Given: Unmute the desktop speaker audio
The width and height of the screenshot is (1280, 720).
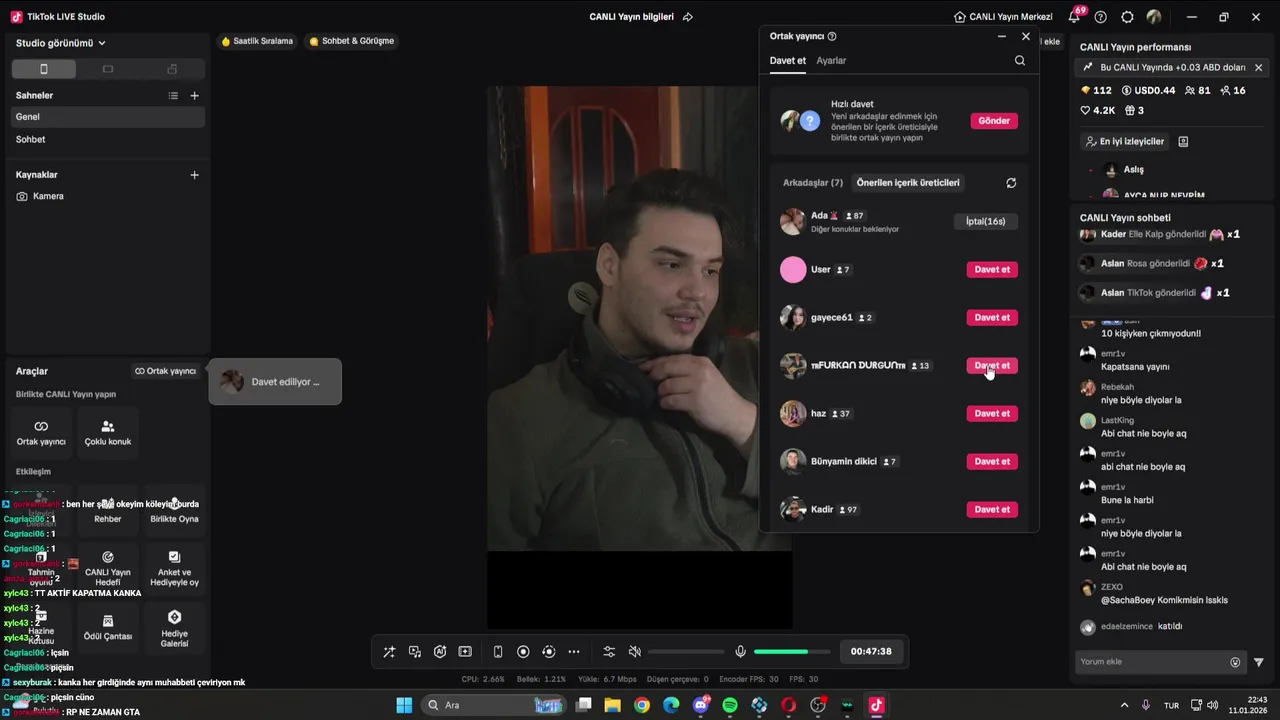Looking at the screenshot, I should pyautogui.click(x=634, y=652).
